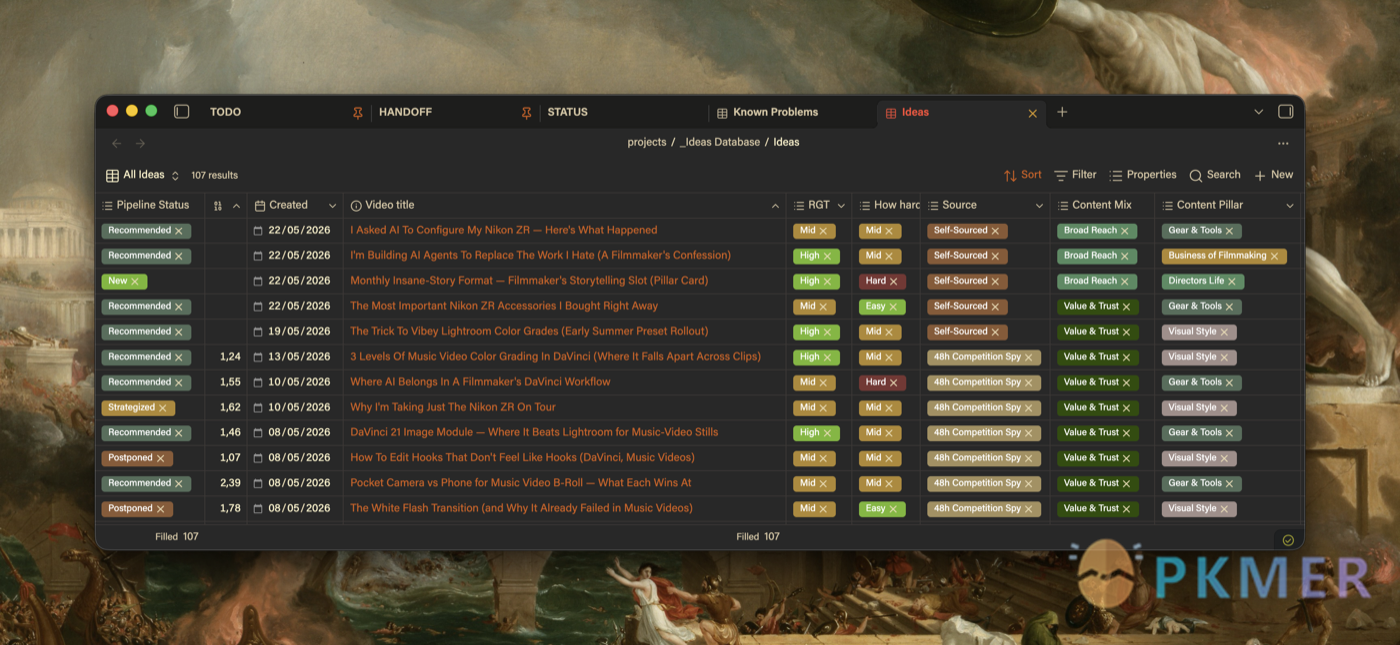
Task: Close the Ideas tab
Action: point(1033,113)
